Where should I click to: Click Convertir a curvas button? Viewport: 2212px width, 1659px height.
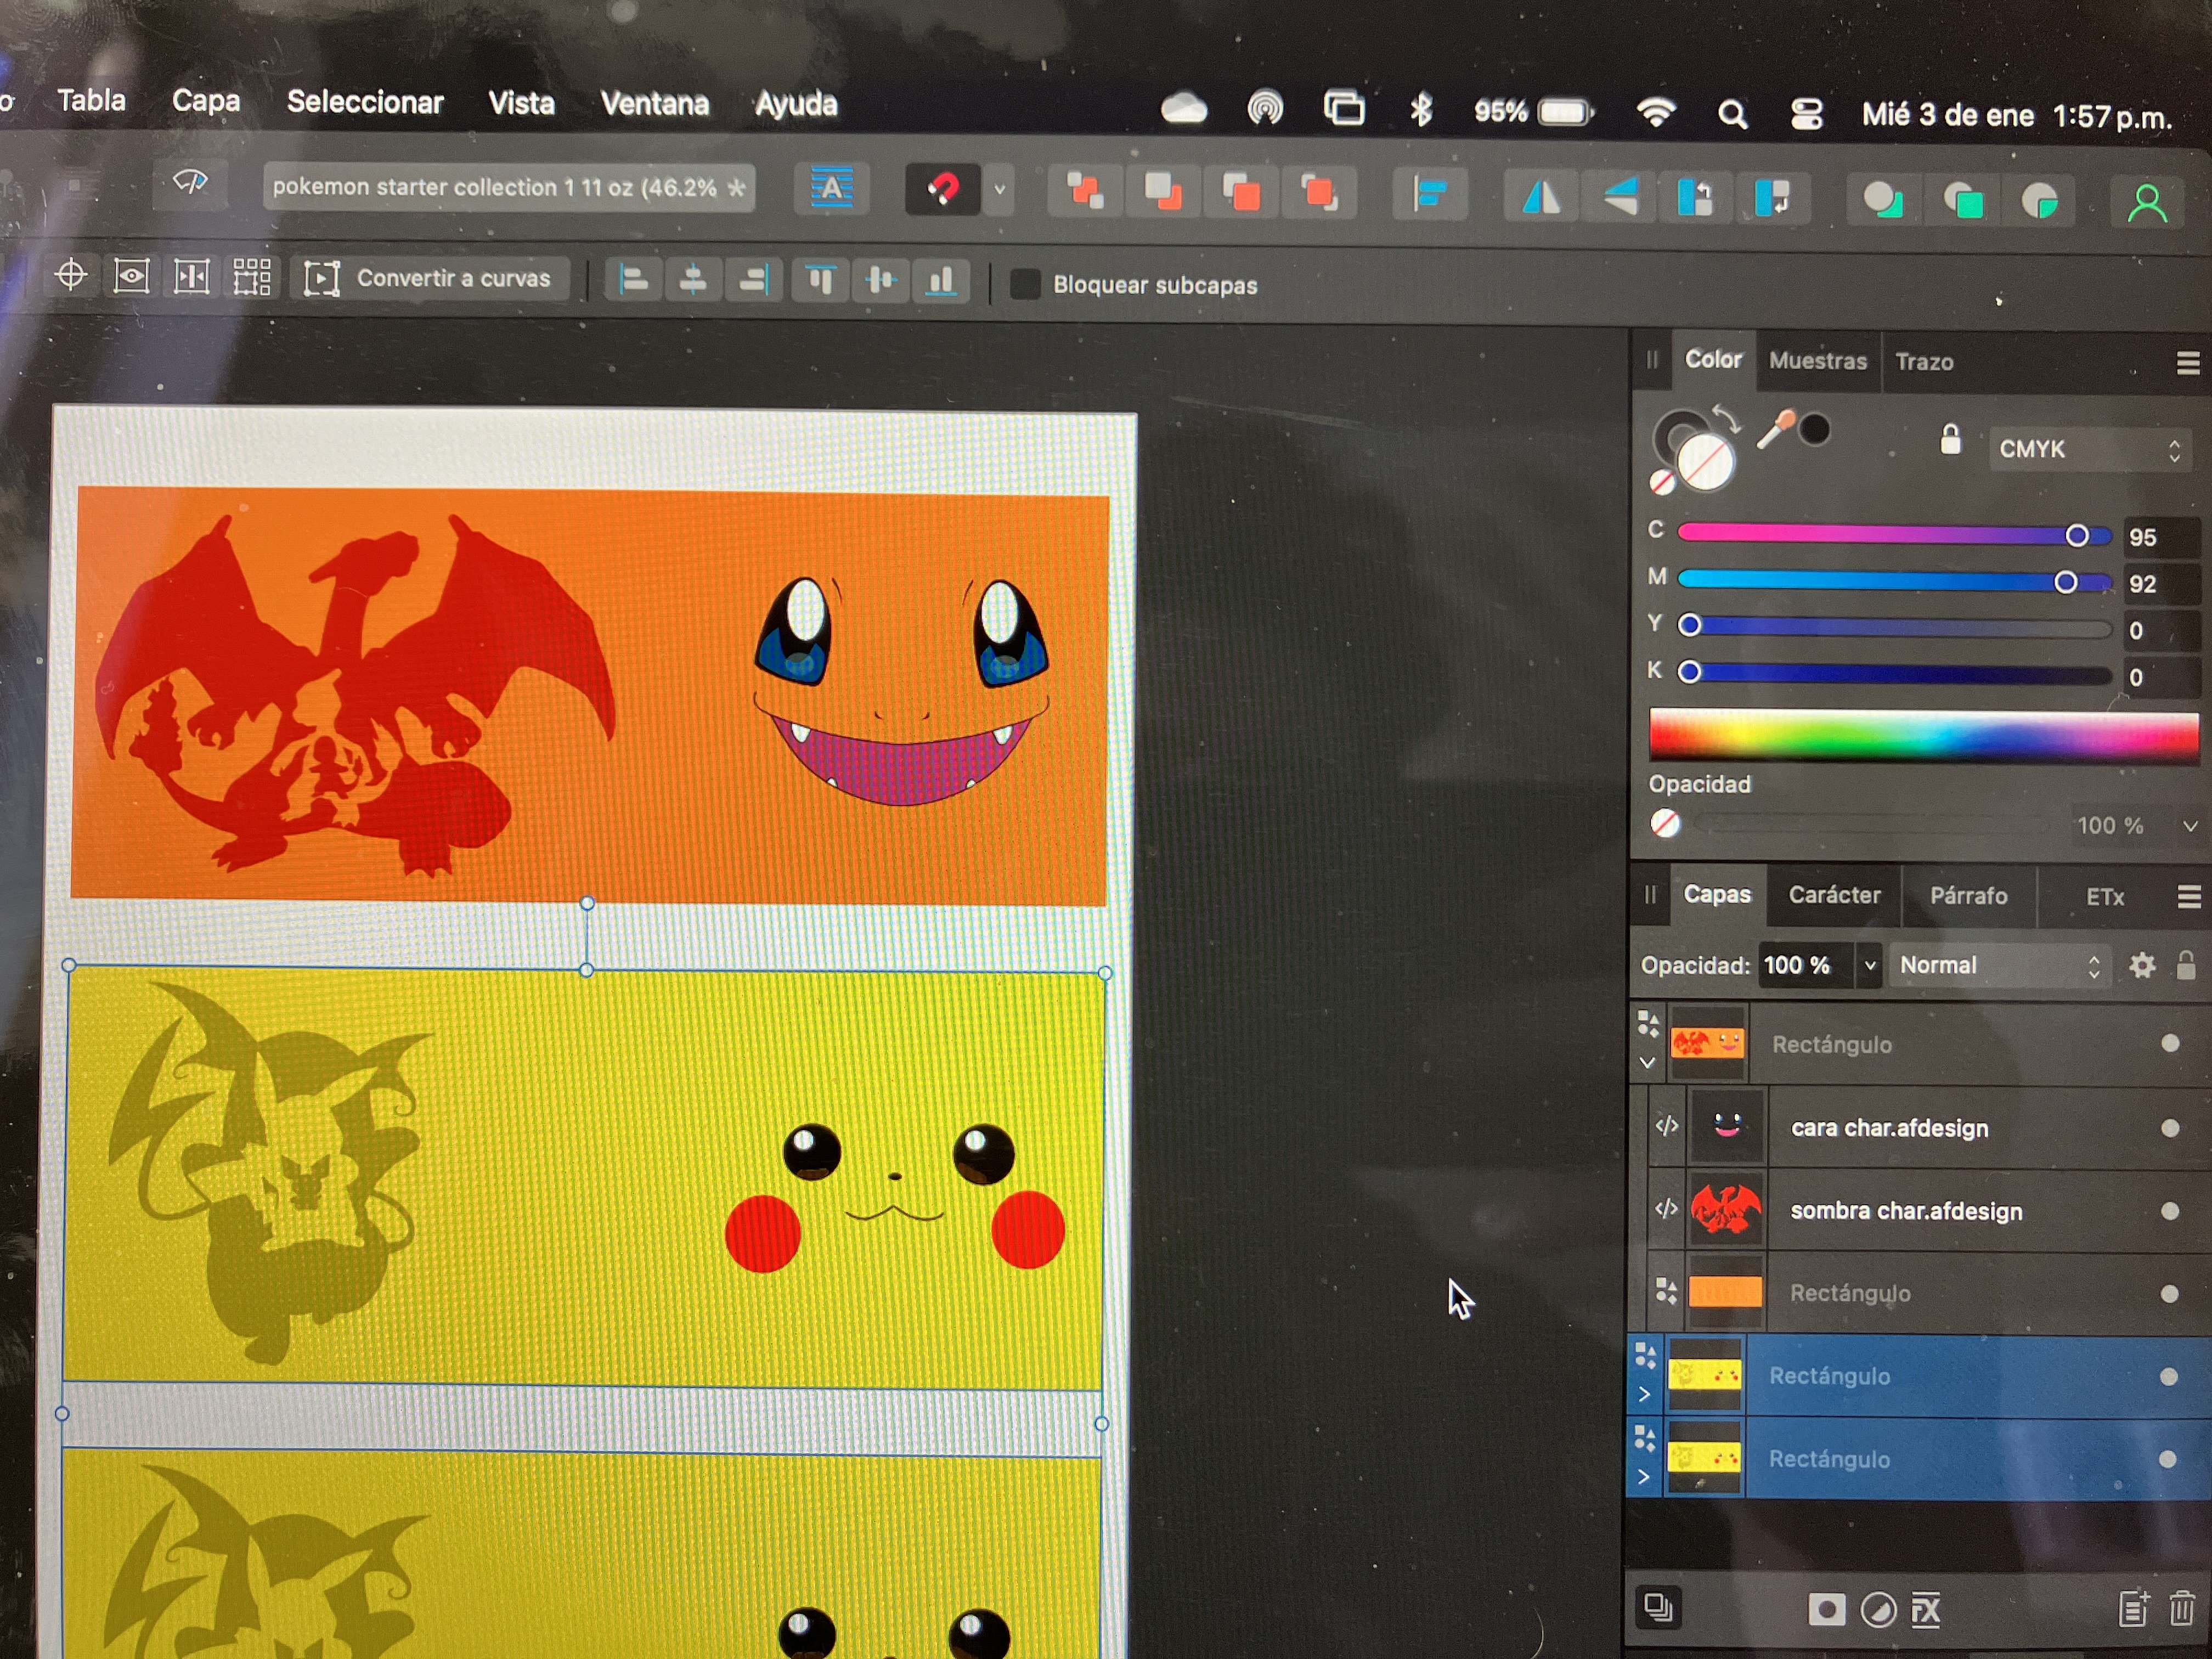(430, 278)
